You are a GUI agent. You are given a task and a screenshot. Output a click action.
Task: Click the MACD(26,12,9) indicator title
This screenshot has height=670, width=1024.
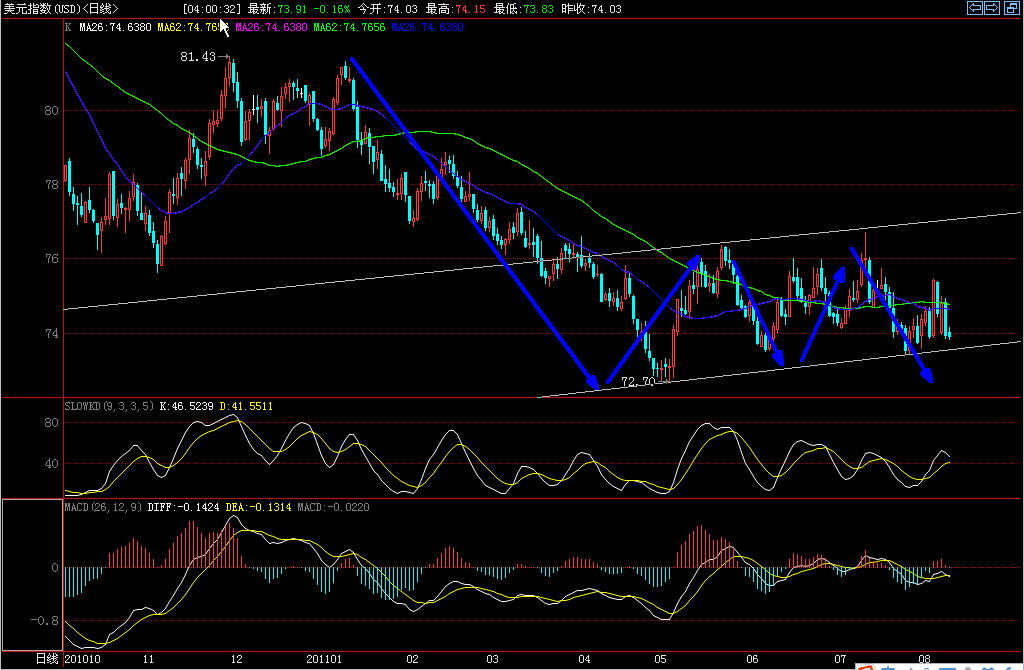(x=103, y=507)
